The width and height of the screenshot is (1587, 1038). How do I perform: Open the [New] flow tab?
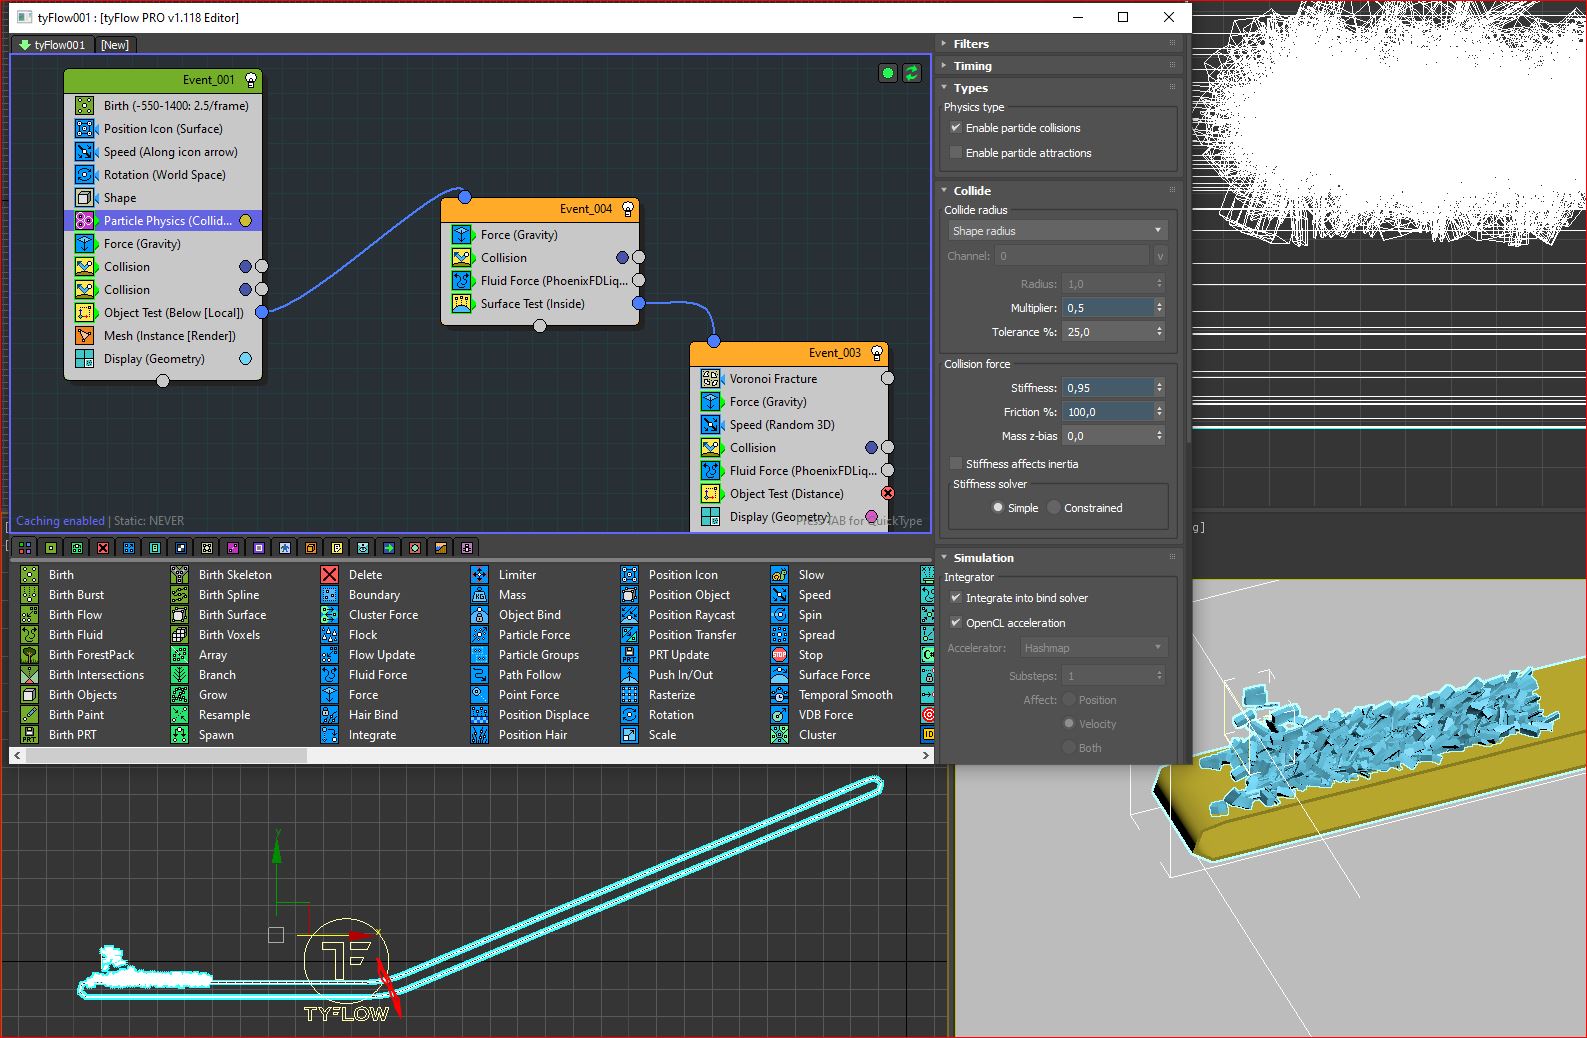tap(115, 45)
